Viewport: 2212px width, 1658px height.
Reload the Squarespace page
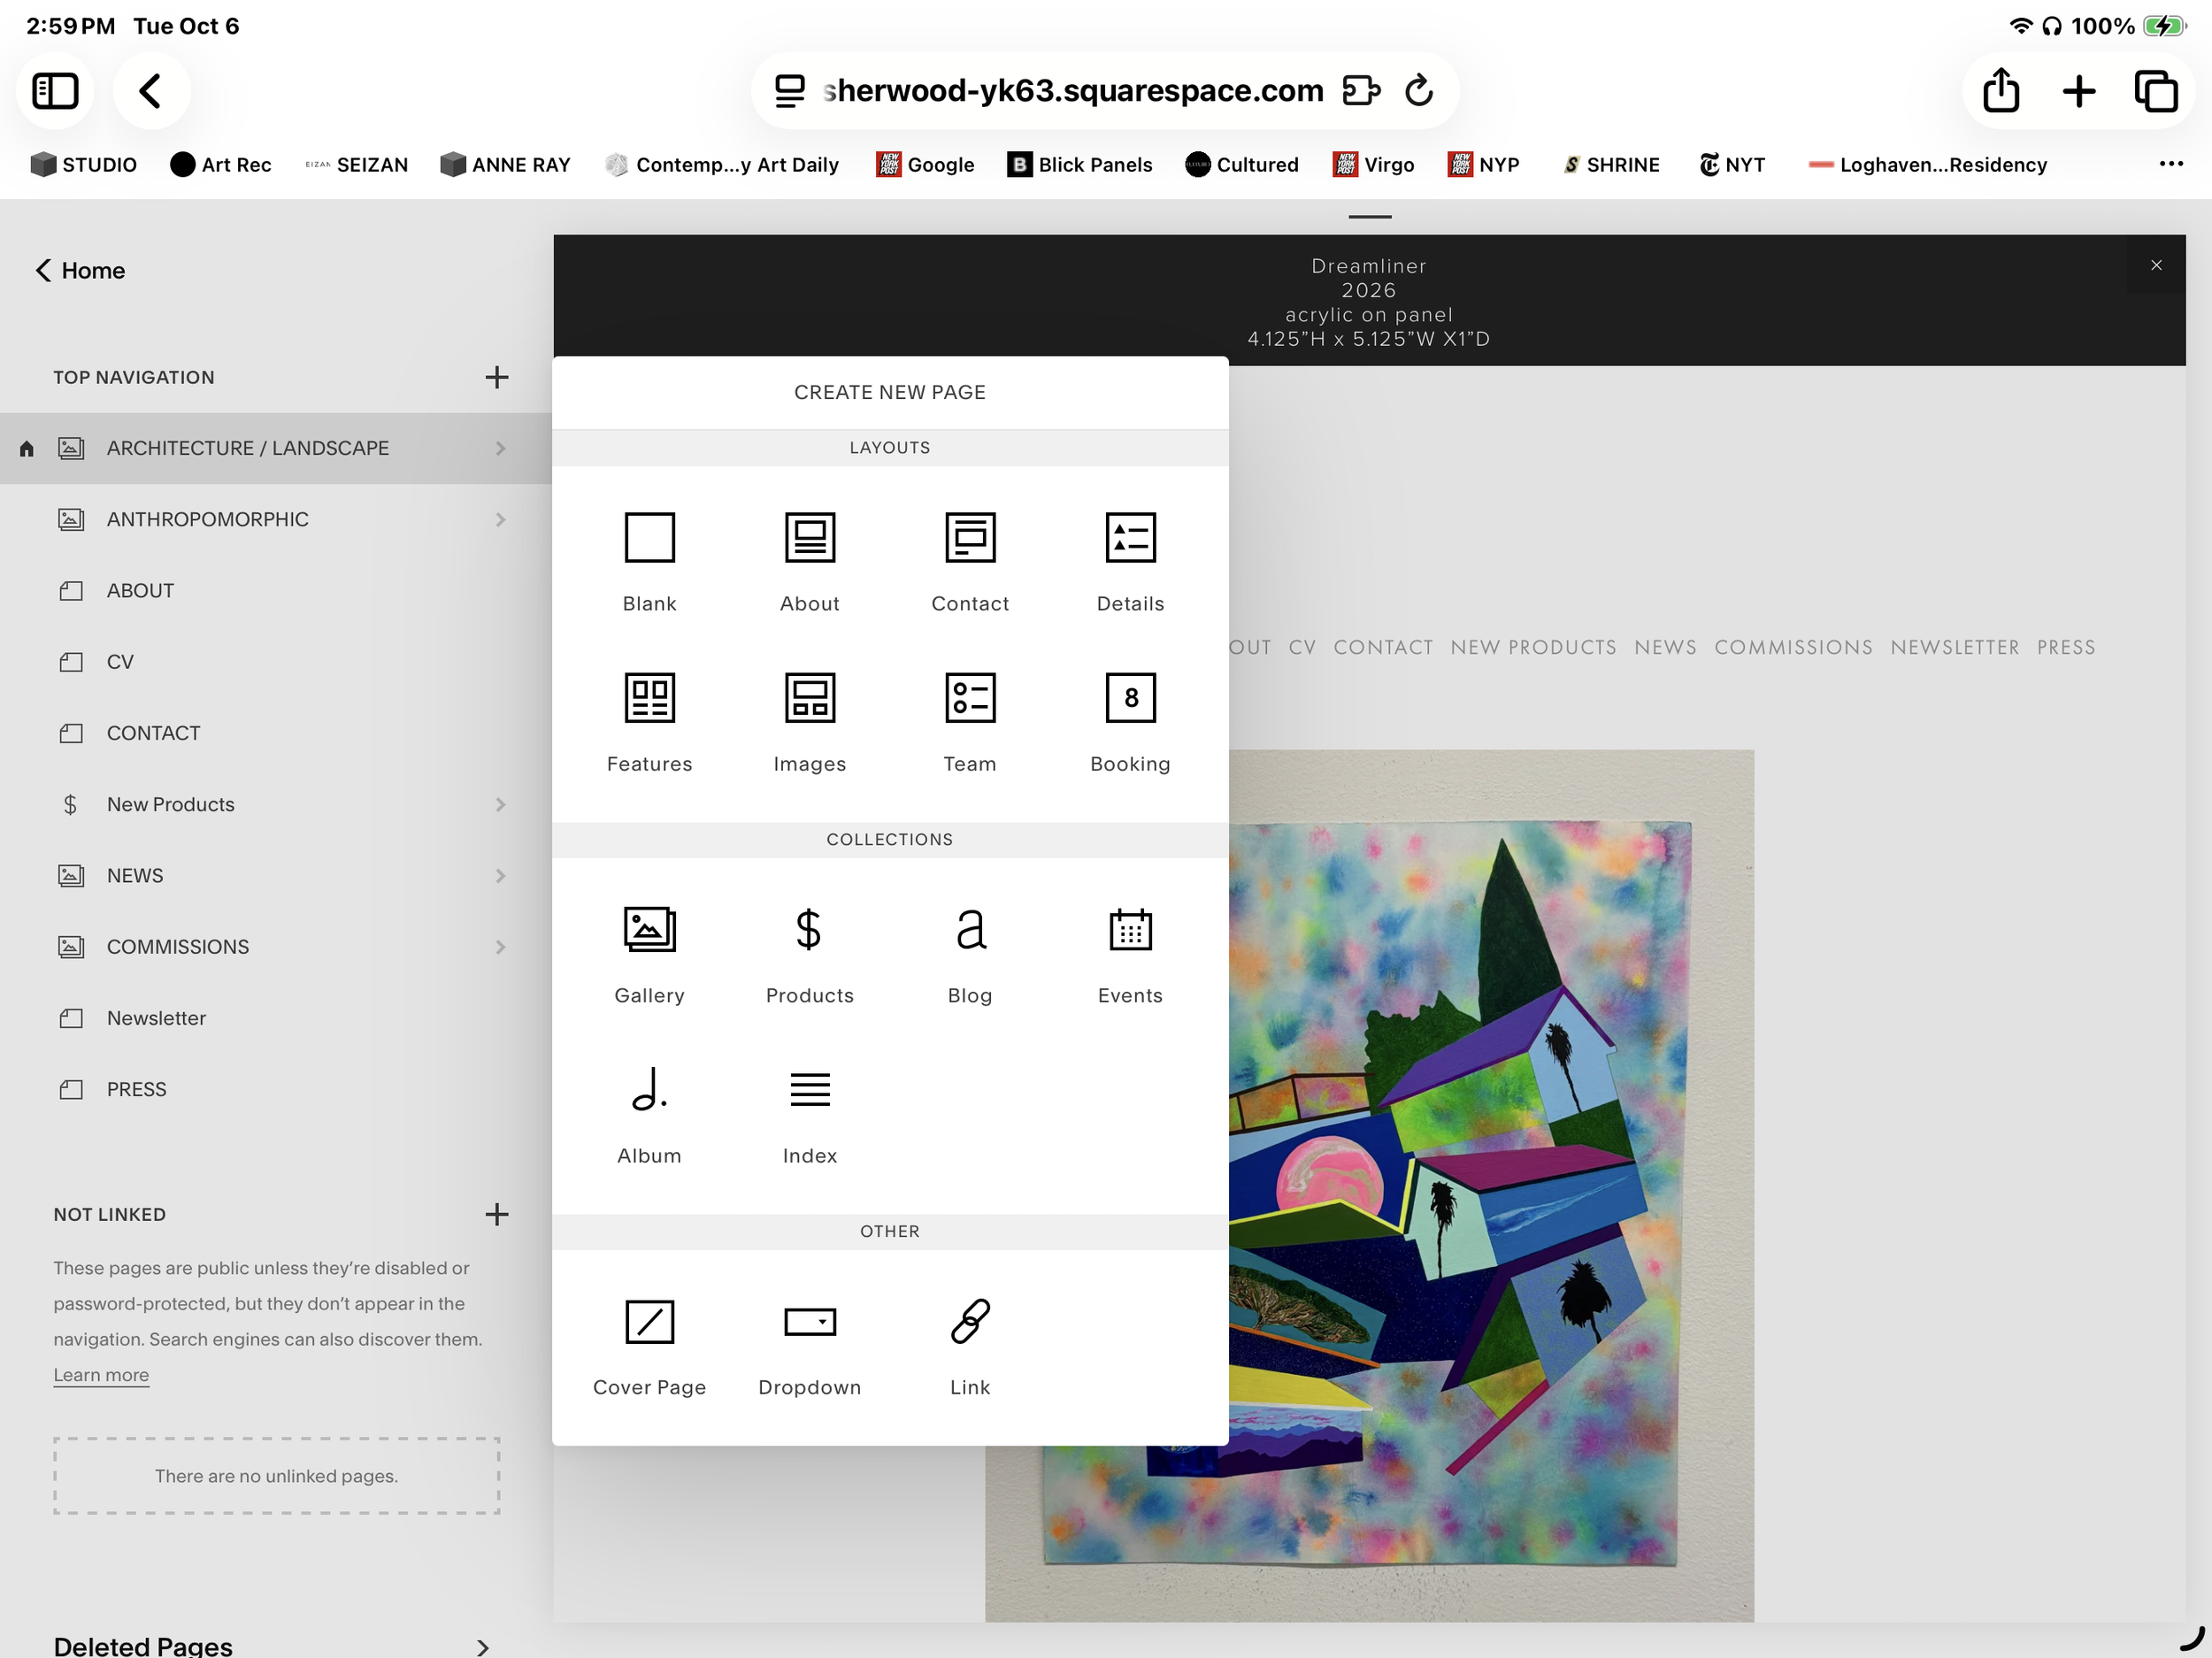tap(1419, 91)
